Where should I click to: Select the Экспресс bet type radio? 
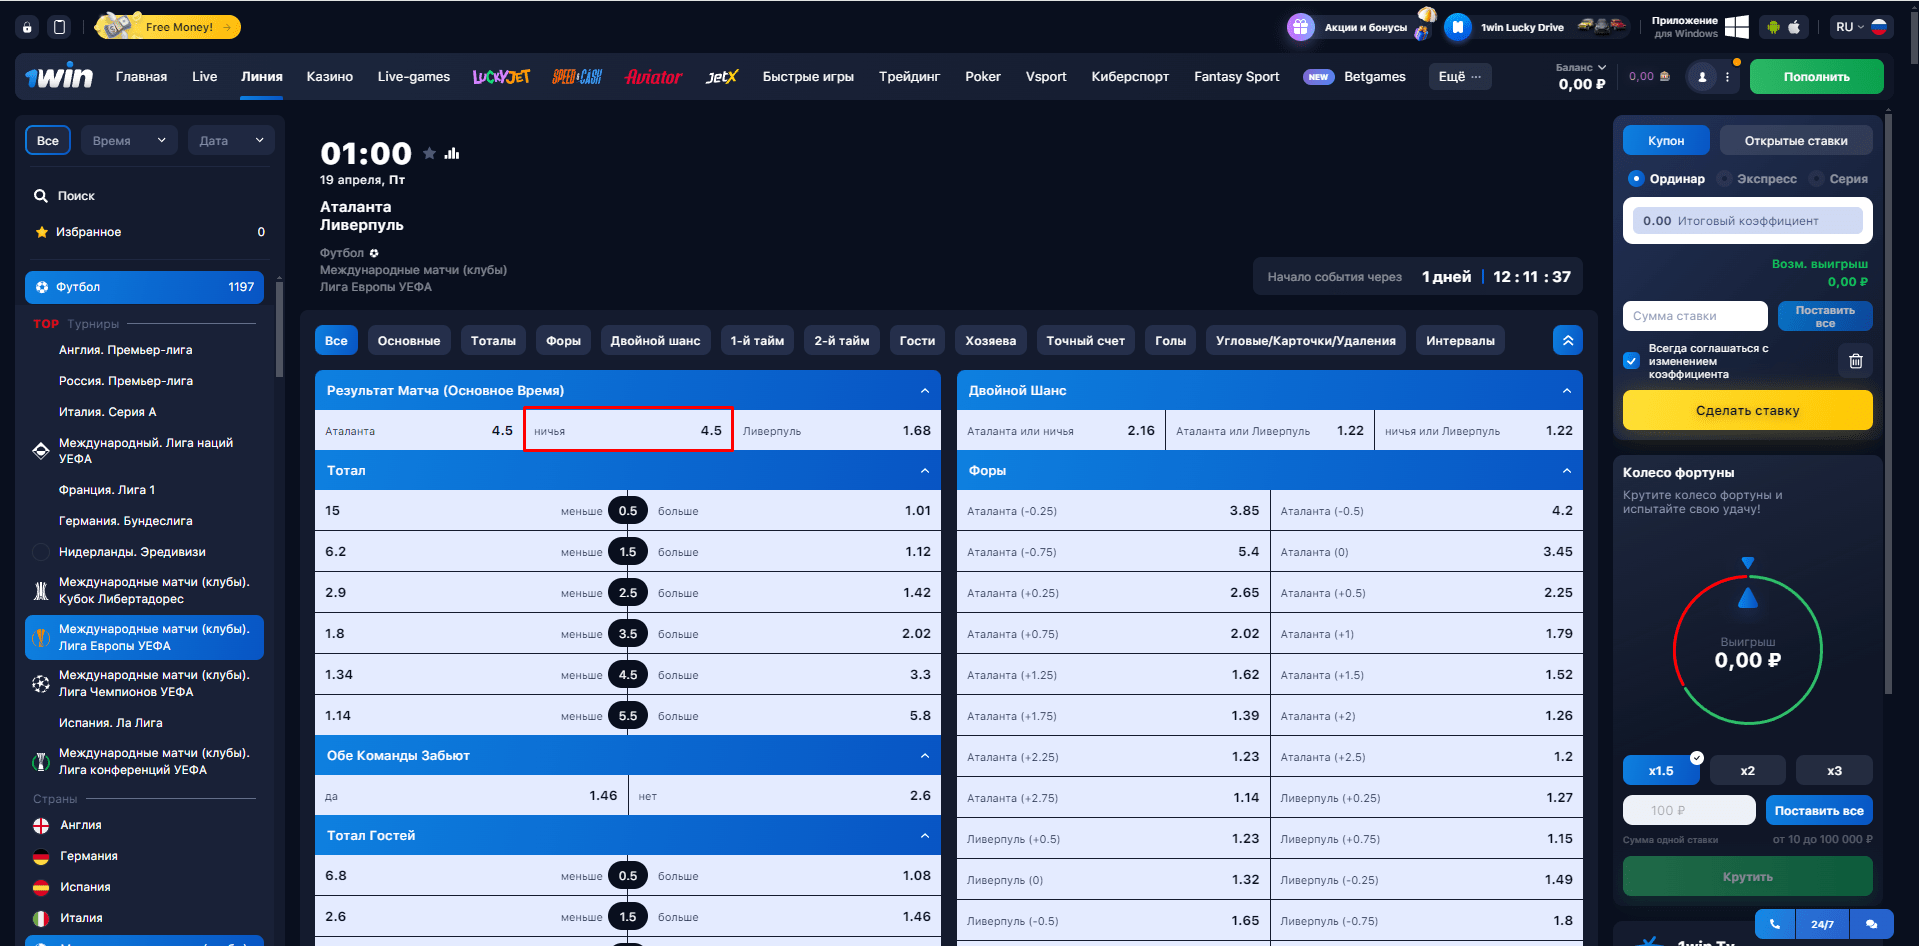(1724, 179)
